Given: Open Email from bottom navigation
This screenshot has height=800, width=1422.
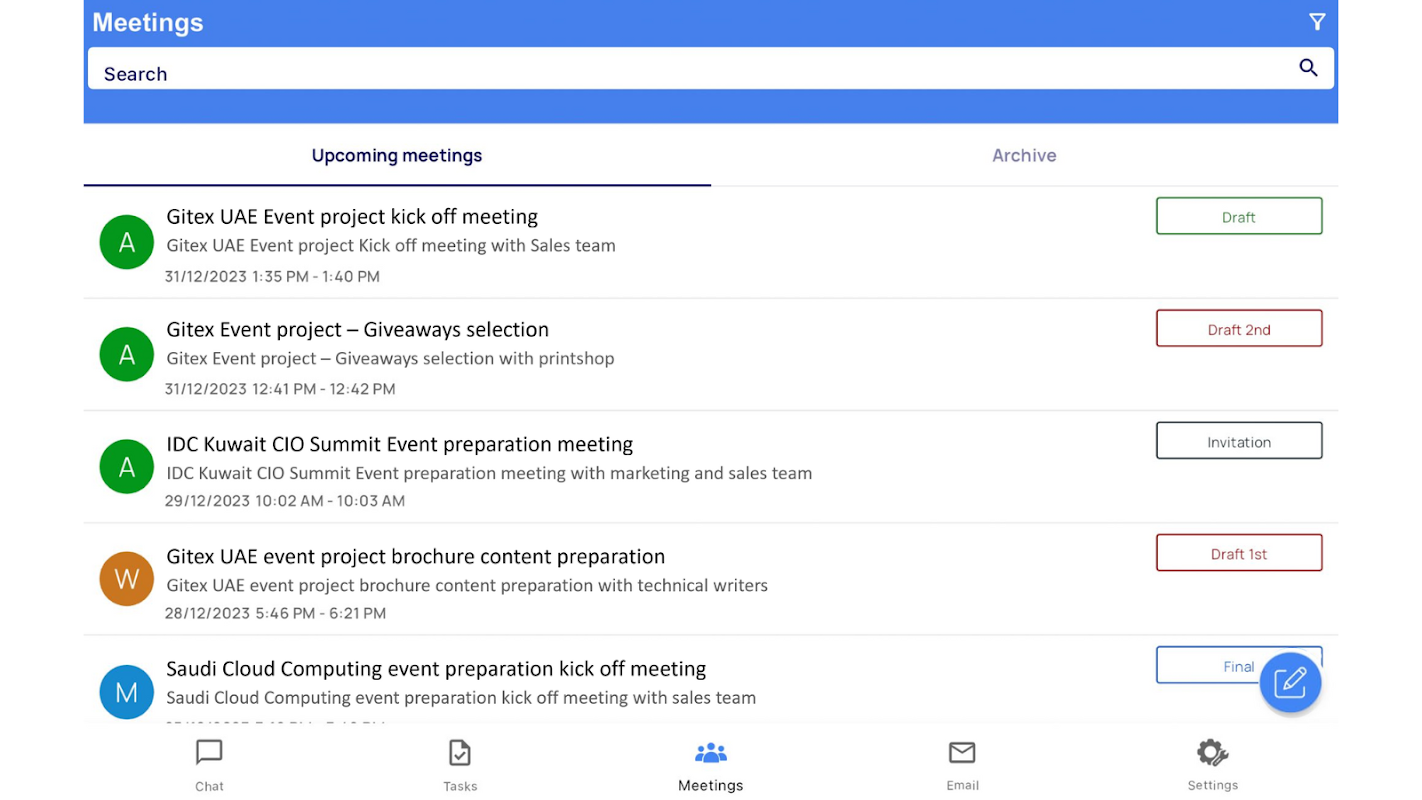Looking at the screenshot, I should 962,765.
